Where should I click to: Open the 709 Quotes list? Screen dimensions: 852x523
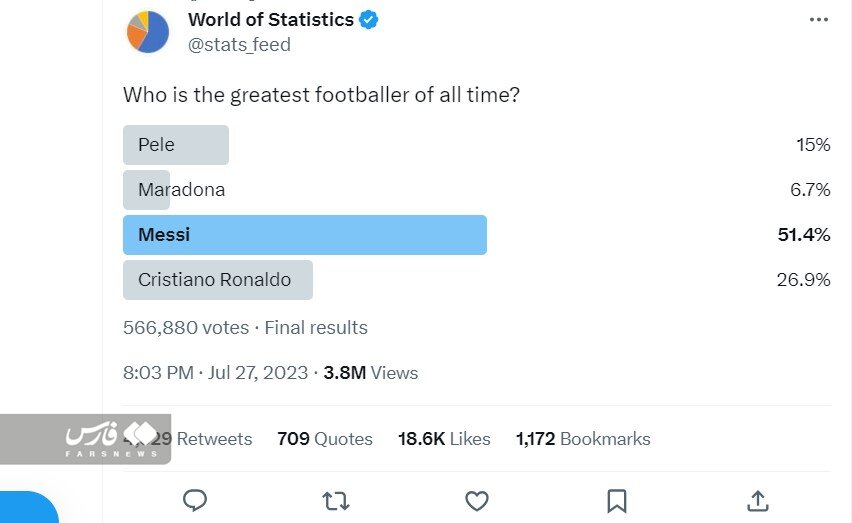click(325, 439)
